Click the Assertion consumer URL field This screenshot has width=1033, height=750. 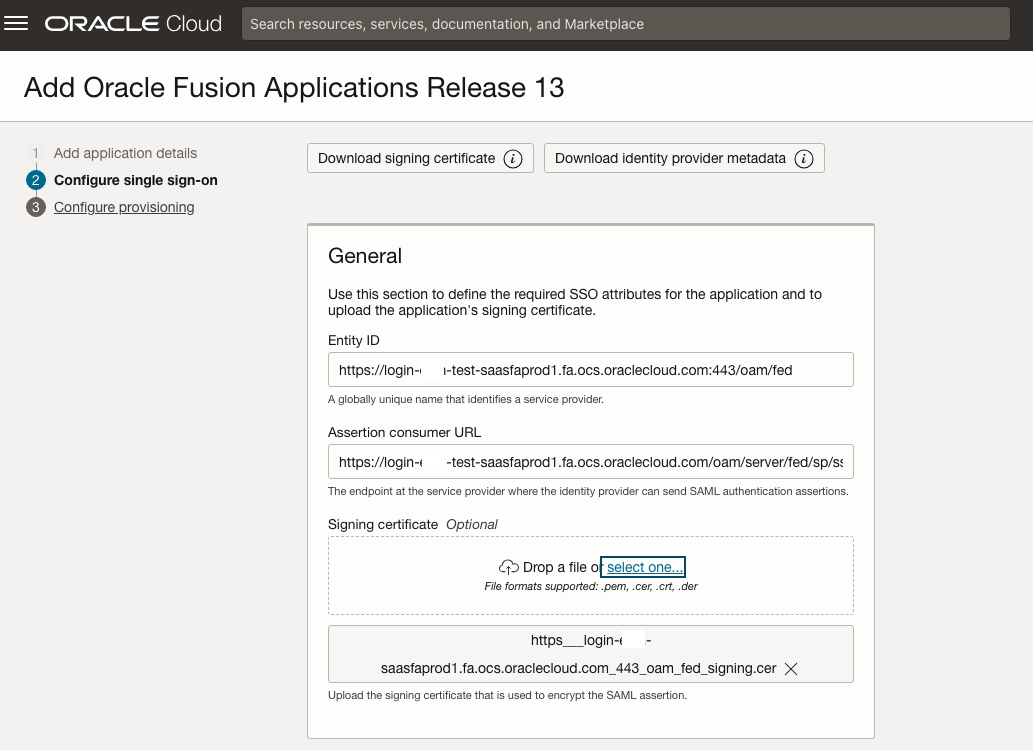(590, 461)
